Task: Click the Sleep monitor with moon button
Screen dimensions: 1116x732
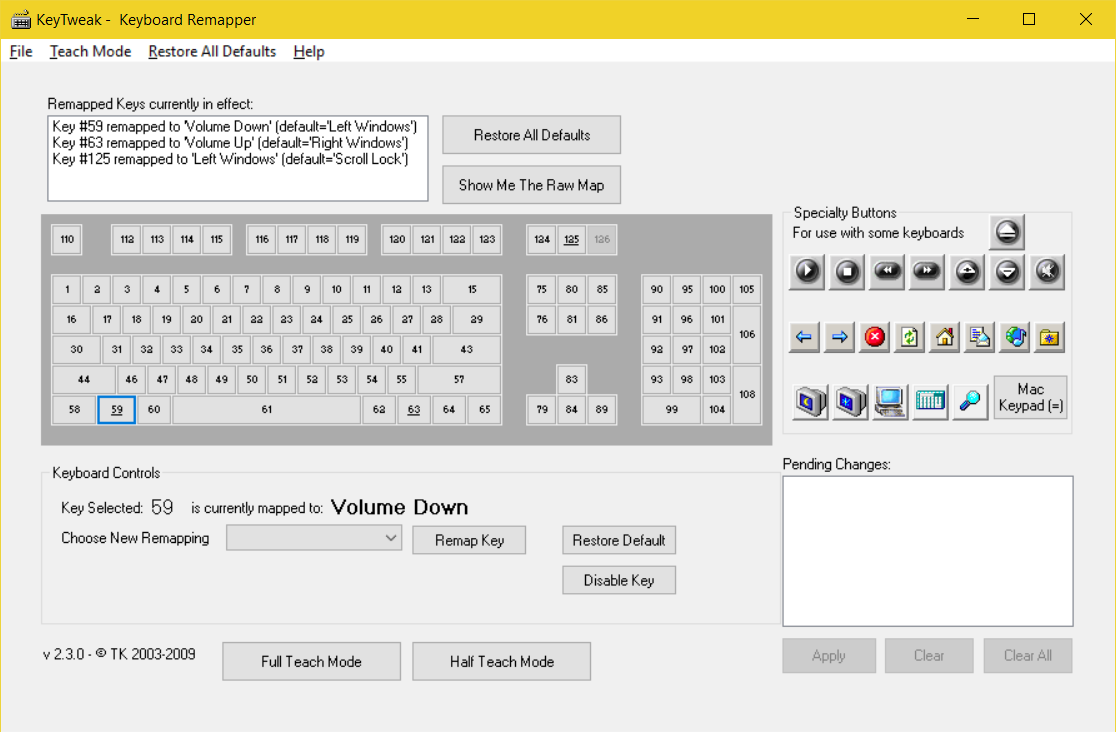Action: 811,402
